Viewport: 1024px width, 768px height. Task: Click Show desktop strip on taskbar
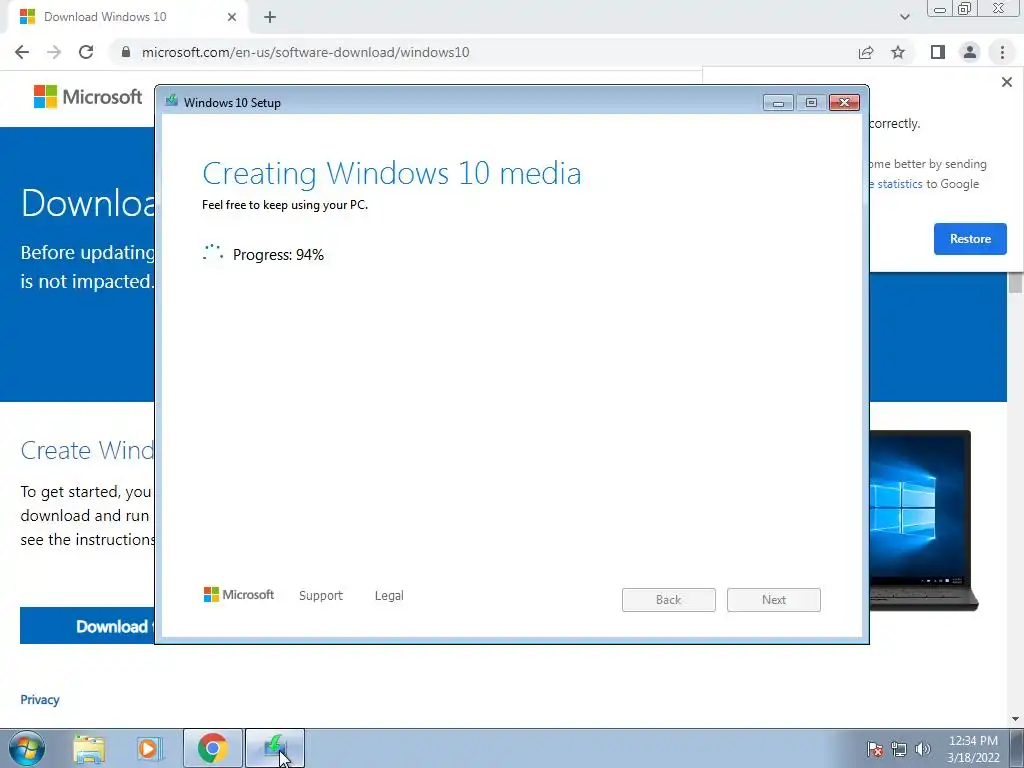tap(1017, 748)
